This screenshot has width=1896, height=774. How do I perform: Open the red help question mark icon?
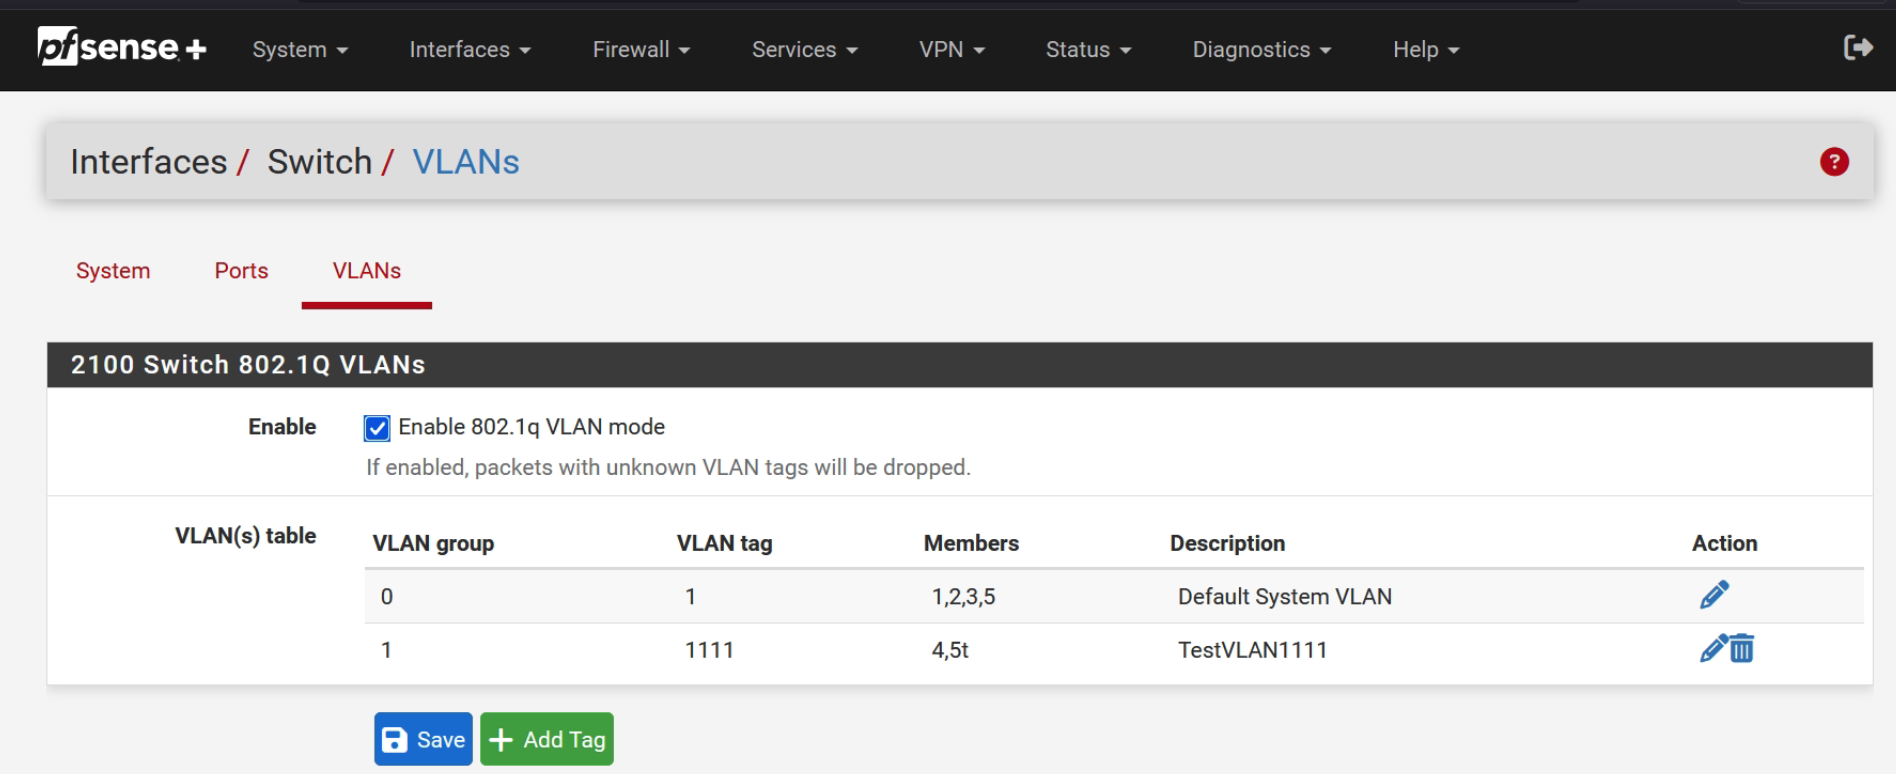(x=1833, y=162)
